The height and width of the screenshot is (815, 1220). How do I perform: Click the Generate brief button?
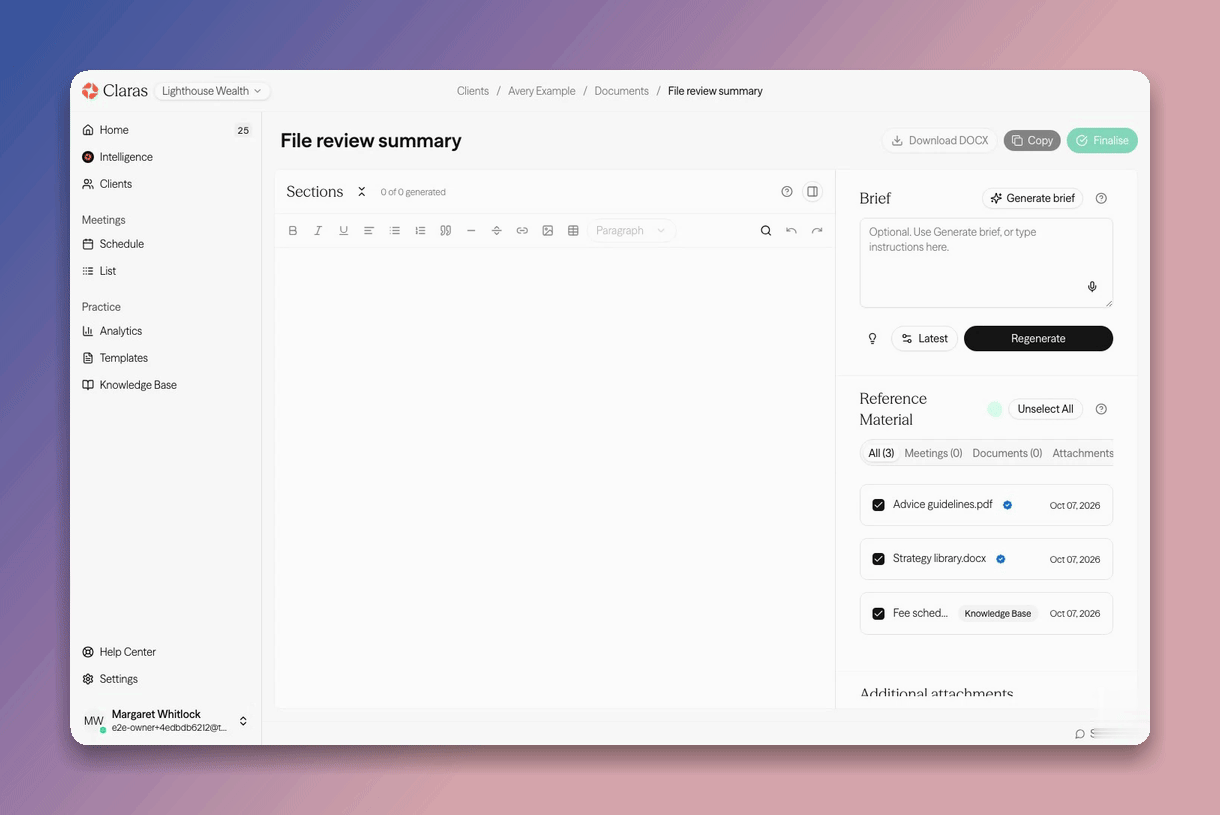point(1033,198)
